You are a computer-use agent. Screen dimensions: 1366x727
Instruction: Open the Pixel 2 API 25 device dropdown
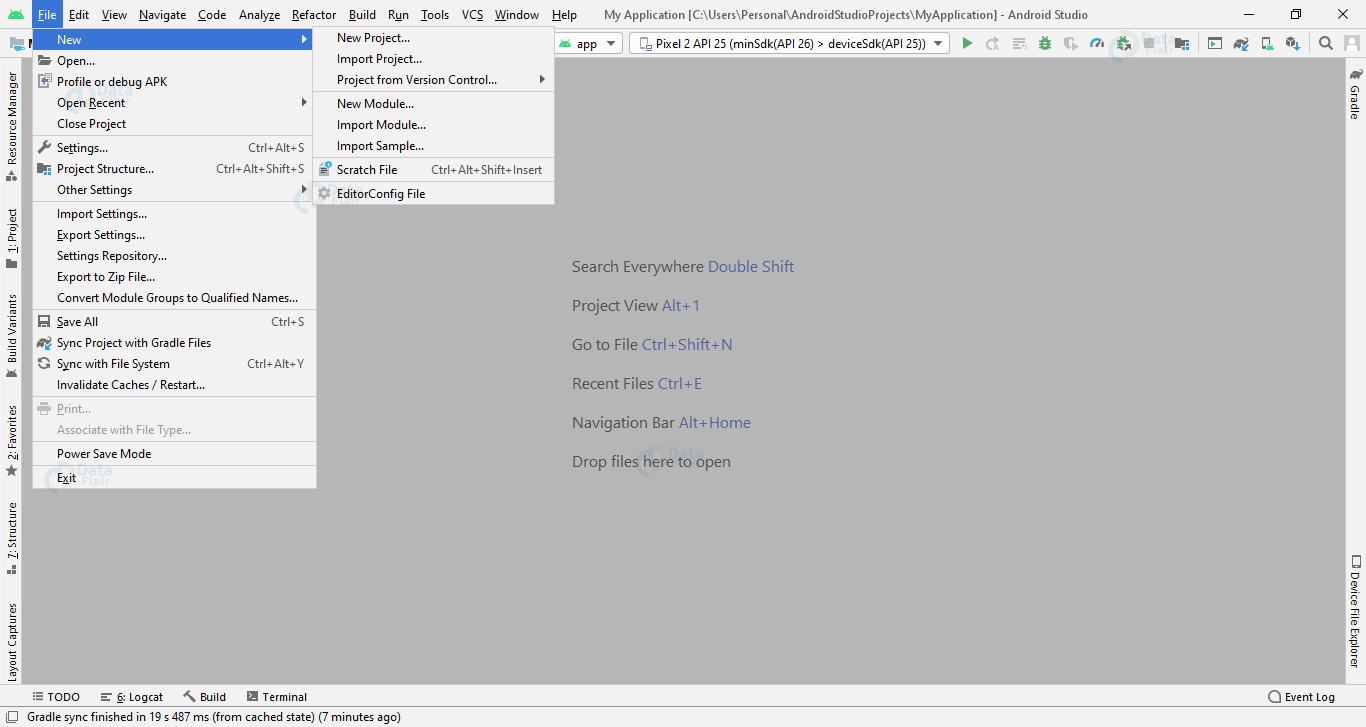(789, 43)
